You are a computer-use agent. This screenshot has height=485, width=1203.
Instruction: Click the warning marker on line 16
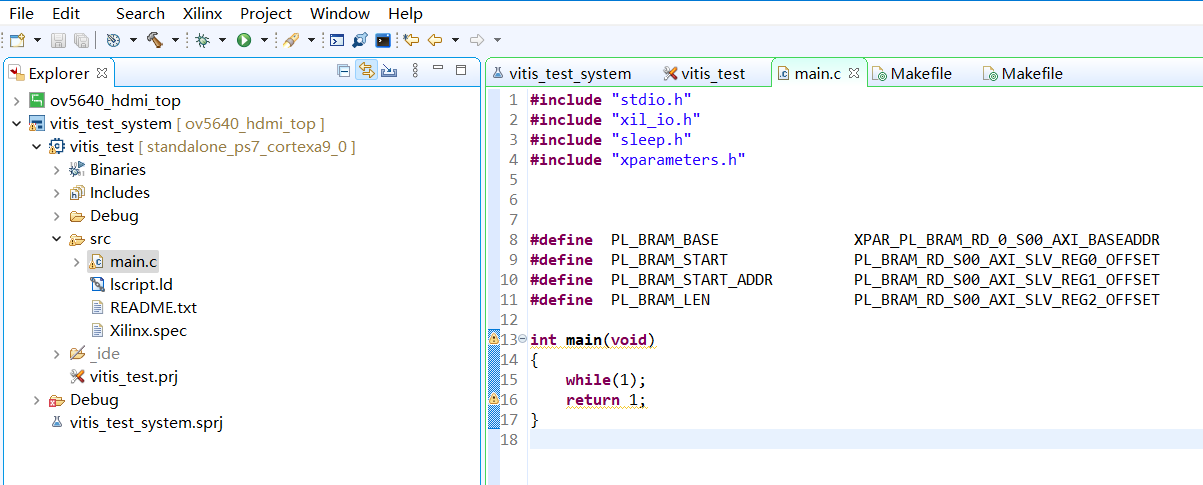coord(493,400)
